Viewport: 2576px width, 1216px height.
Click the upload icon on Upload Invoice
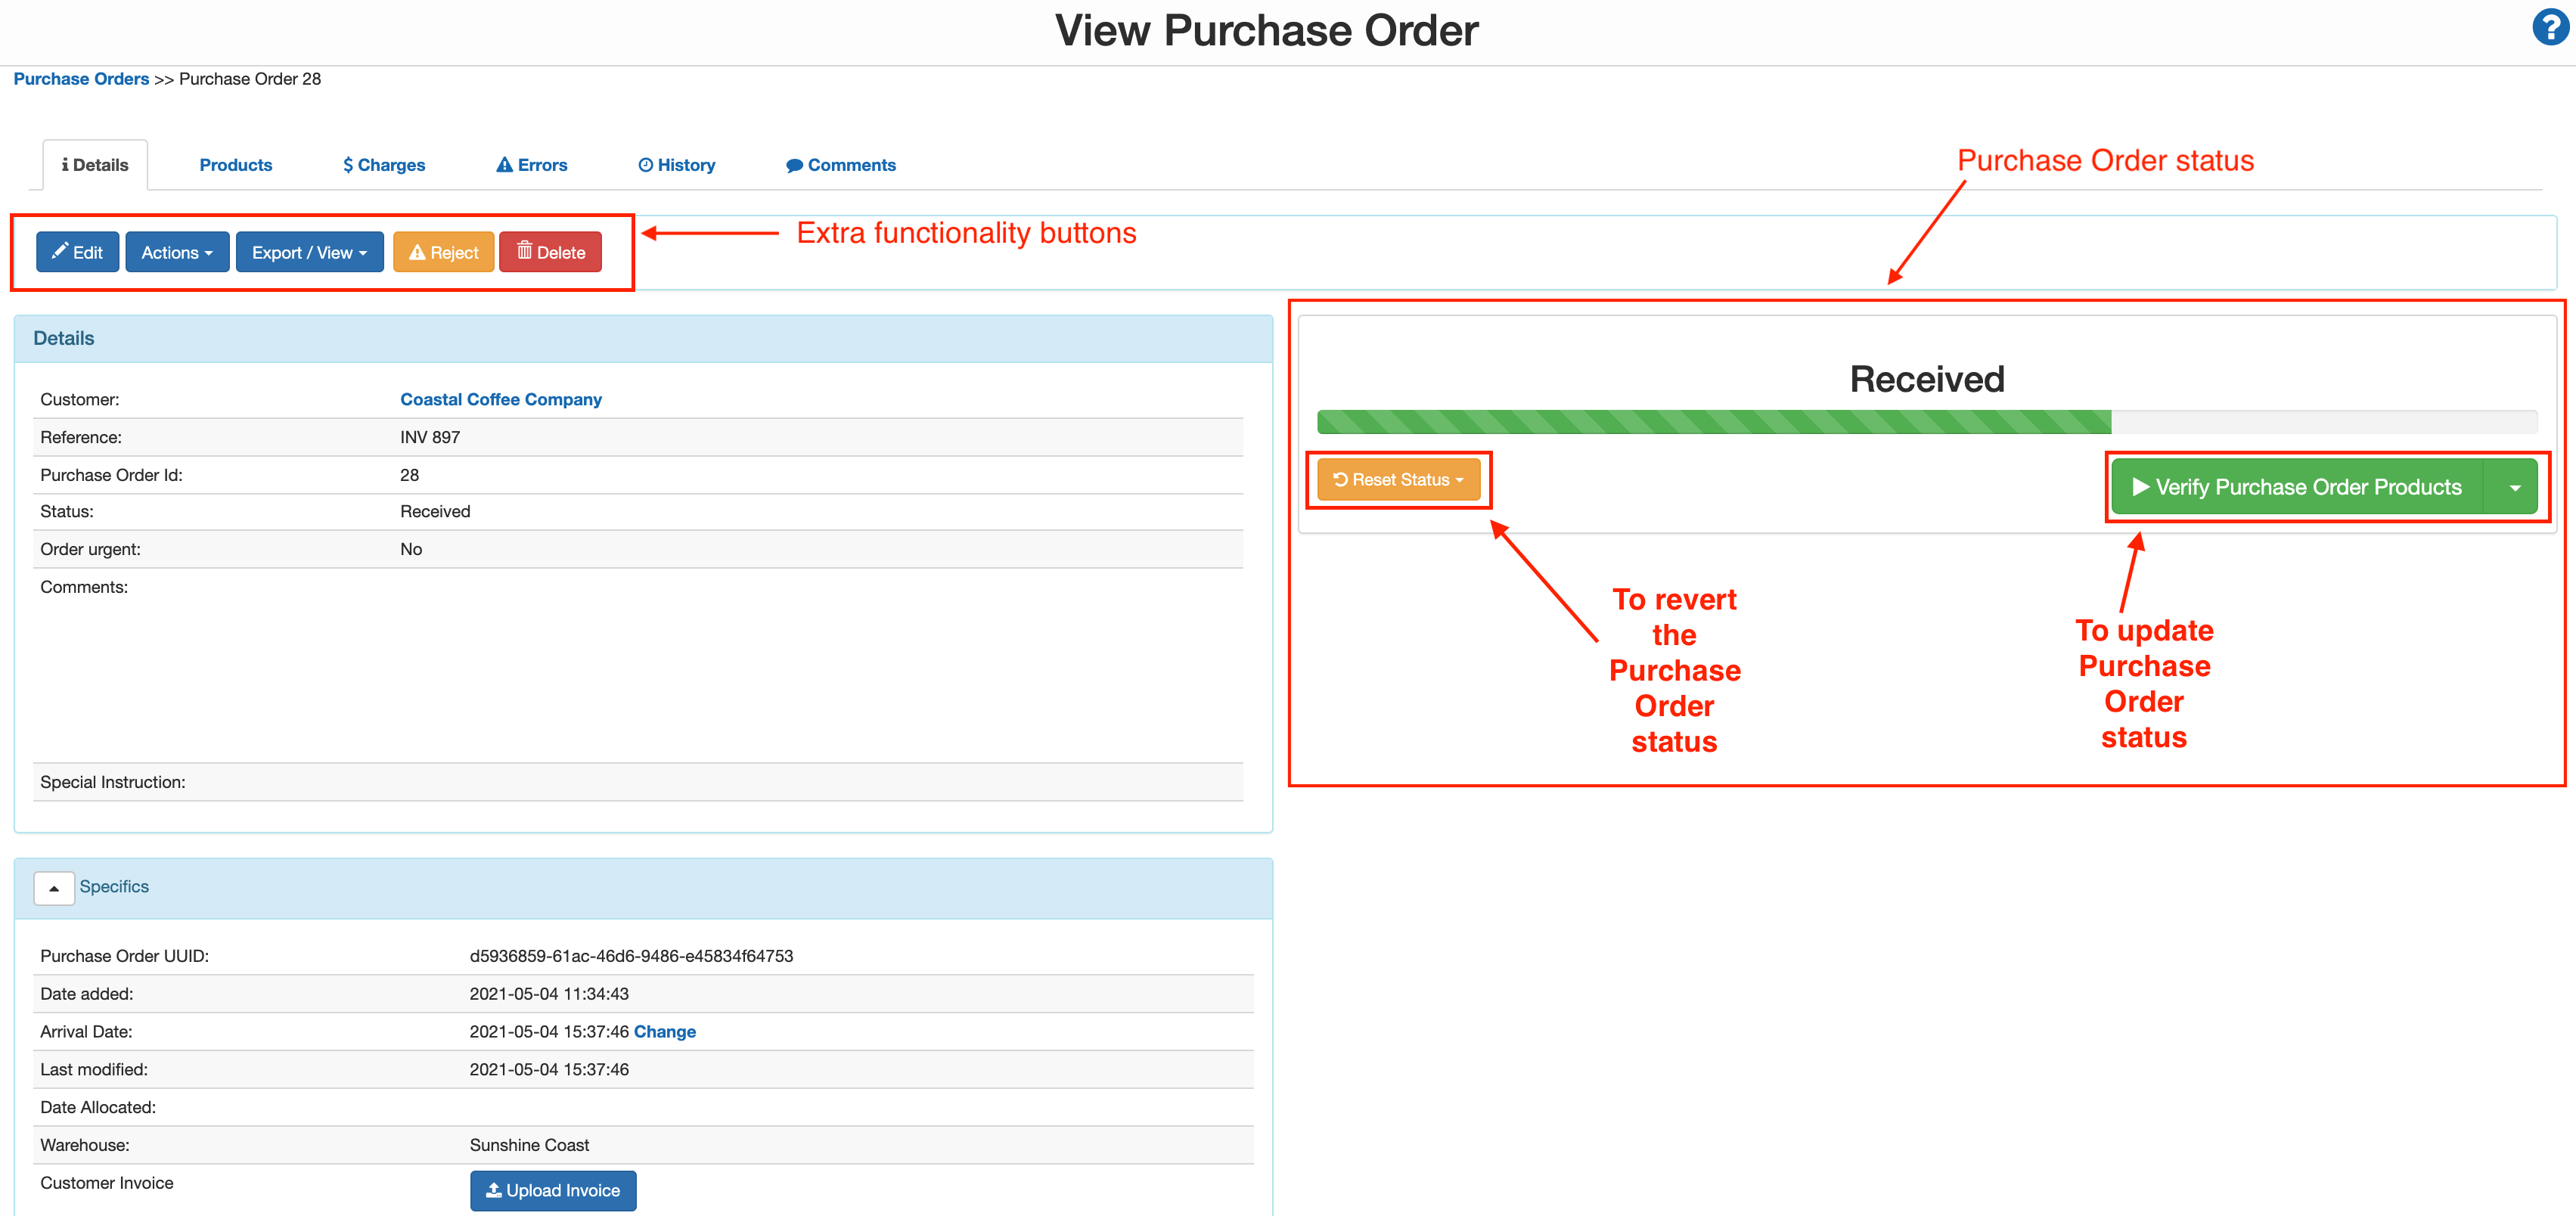point(493,1190)
